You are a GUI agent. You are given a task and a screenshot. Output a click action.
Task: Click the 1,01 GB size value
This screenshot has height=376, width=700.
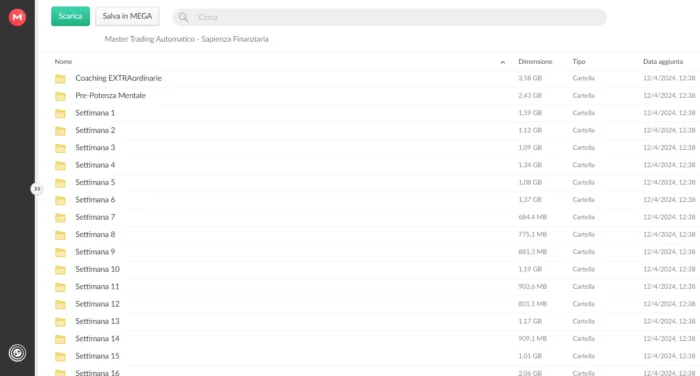click(x=530, y=356)
